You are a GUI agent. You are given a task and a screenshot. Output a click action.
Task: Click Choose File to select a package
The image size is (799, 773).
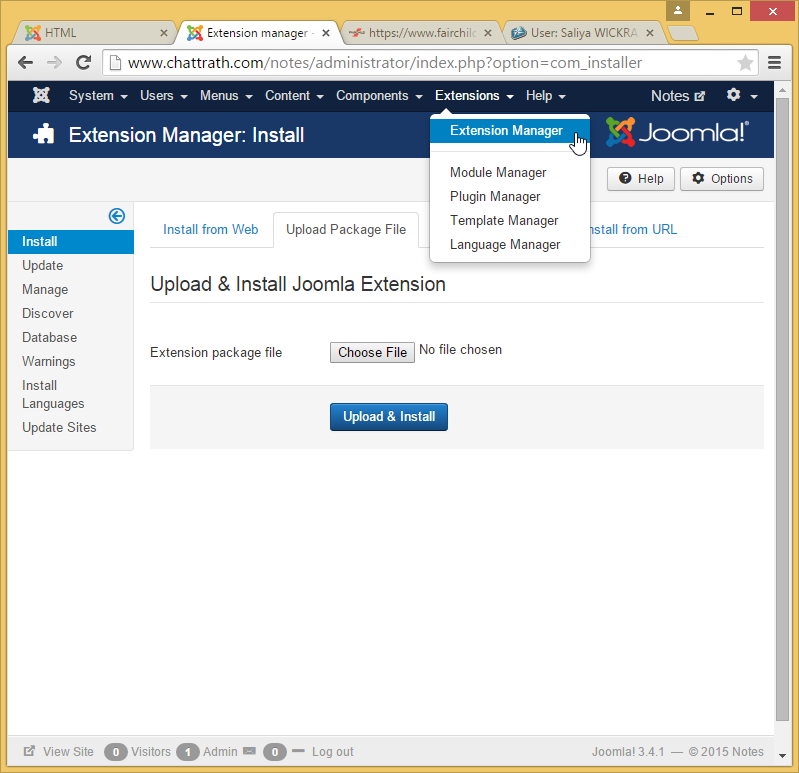coord(372,352)
